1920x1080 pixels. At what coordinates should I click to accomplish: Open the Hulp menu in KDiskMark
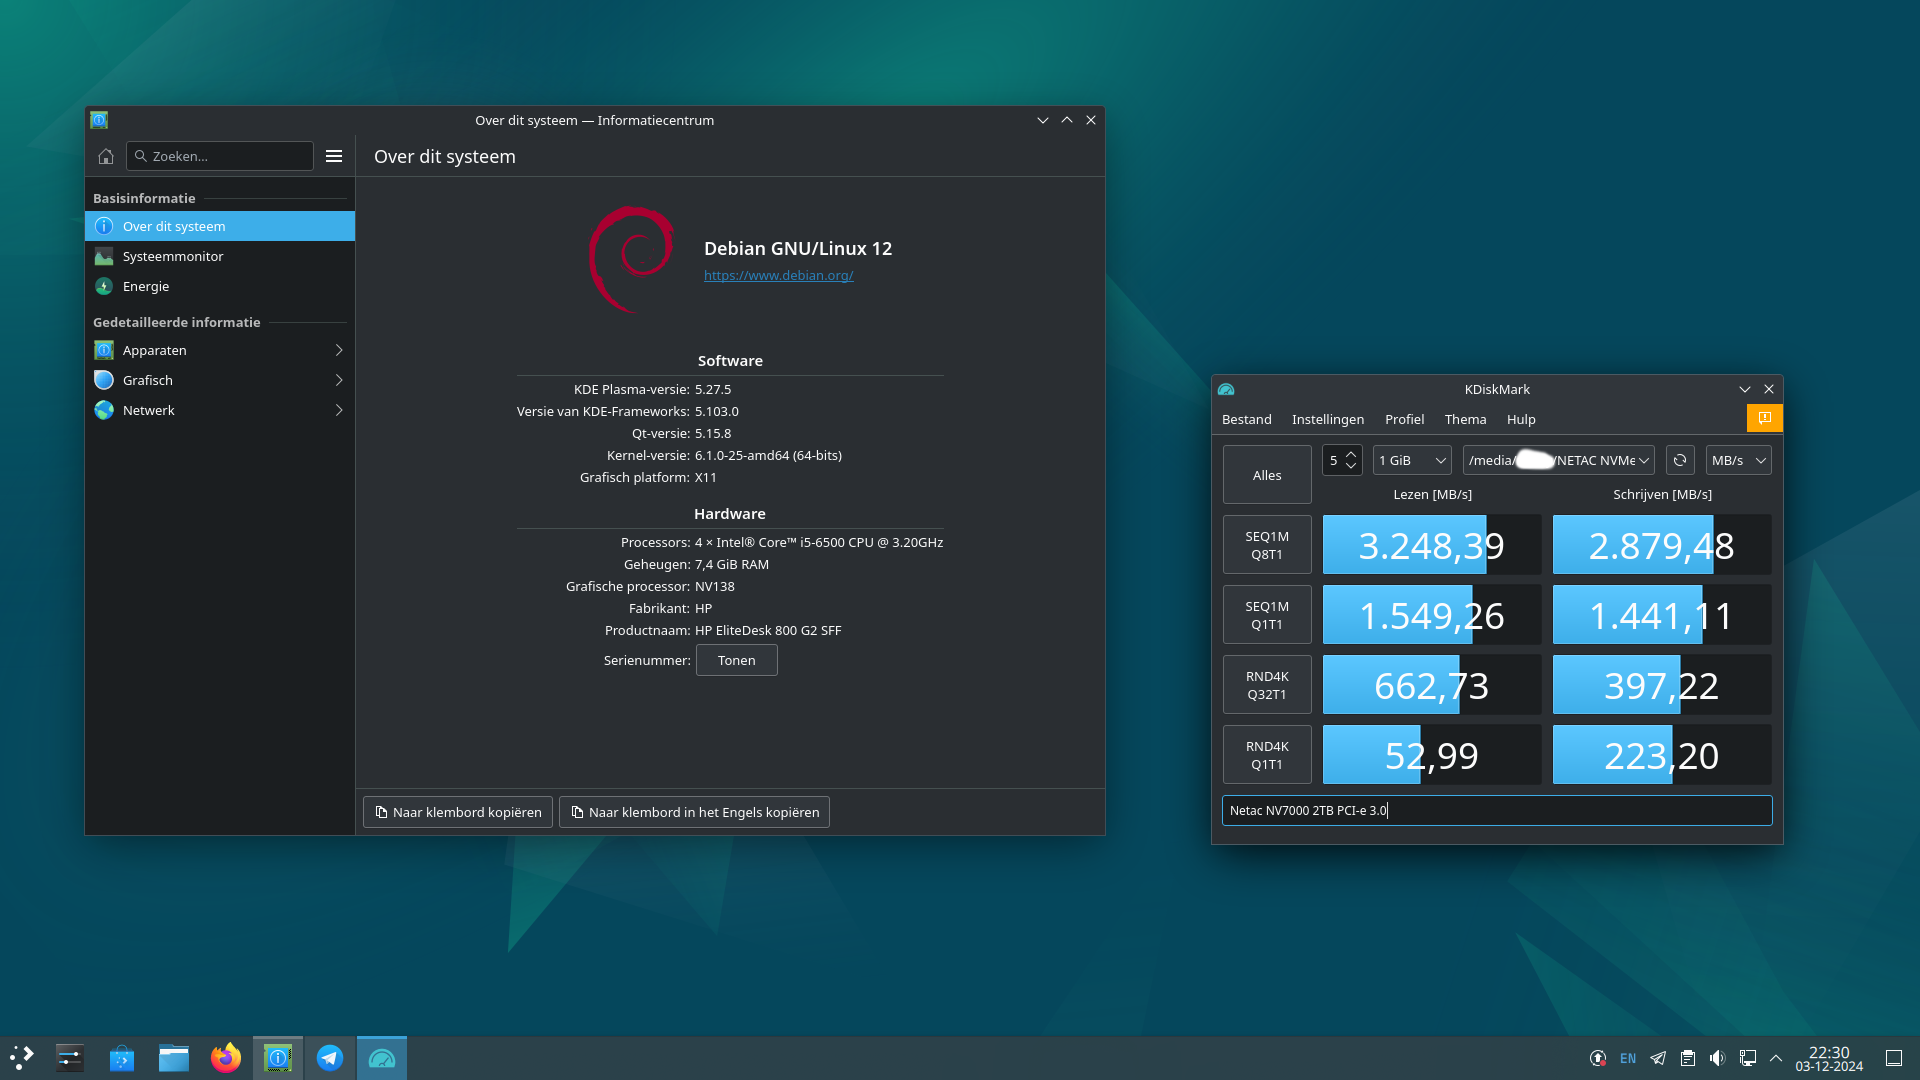tap(1521, 419)
